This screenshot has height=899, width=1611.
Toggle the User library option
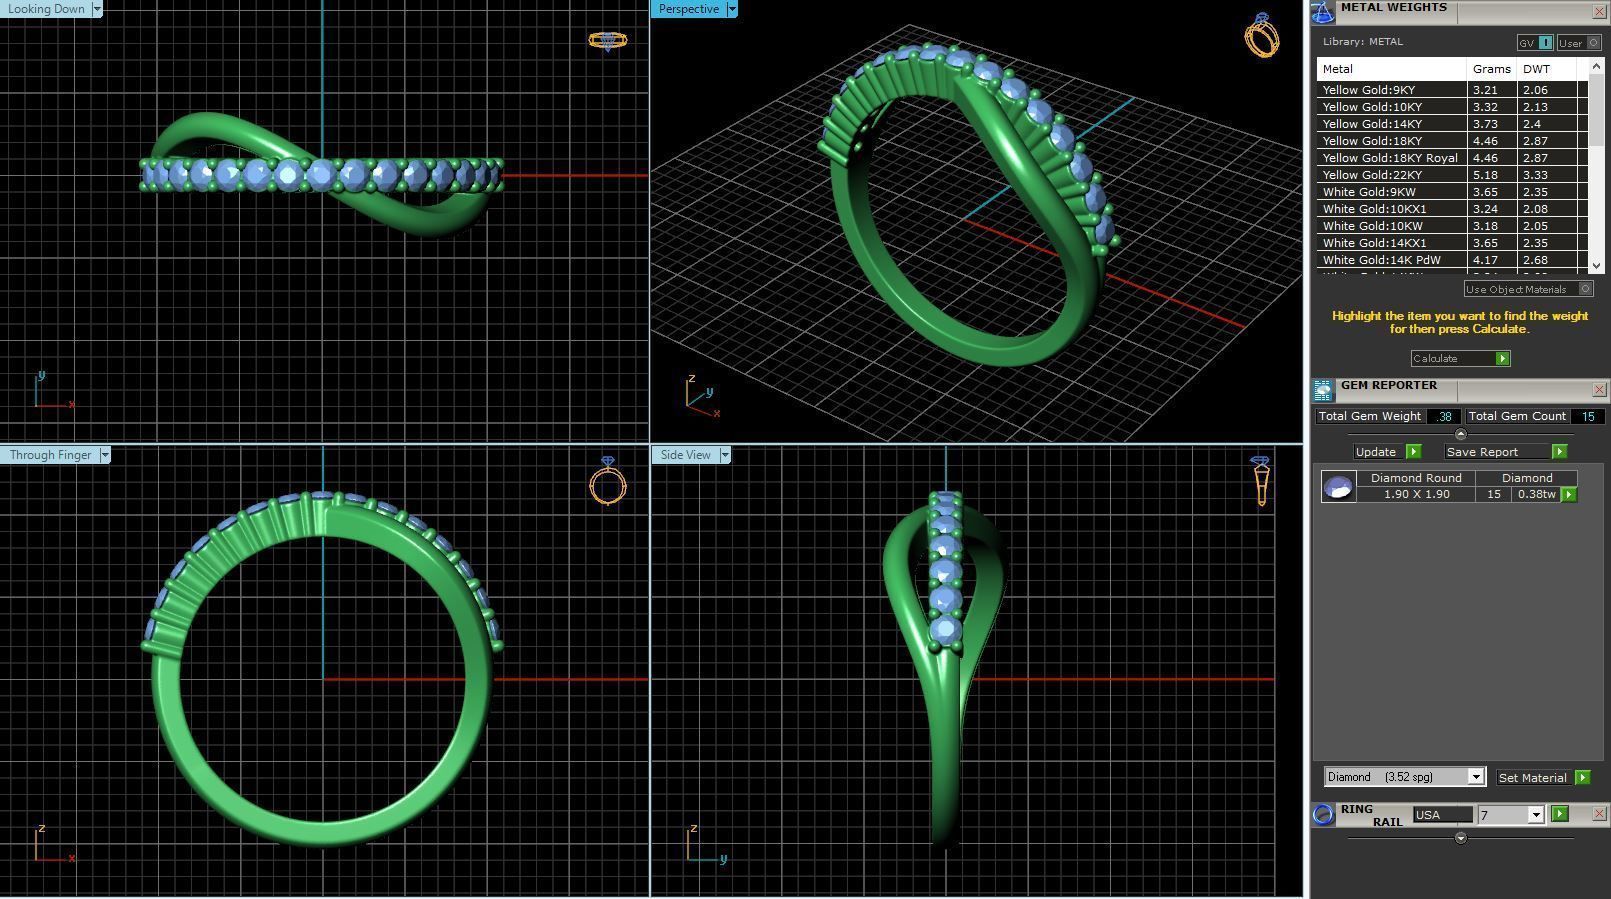(1579, 43)
